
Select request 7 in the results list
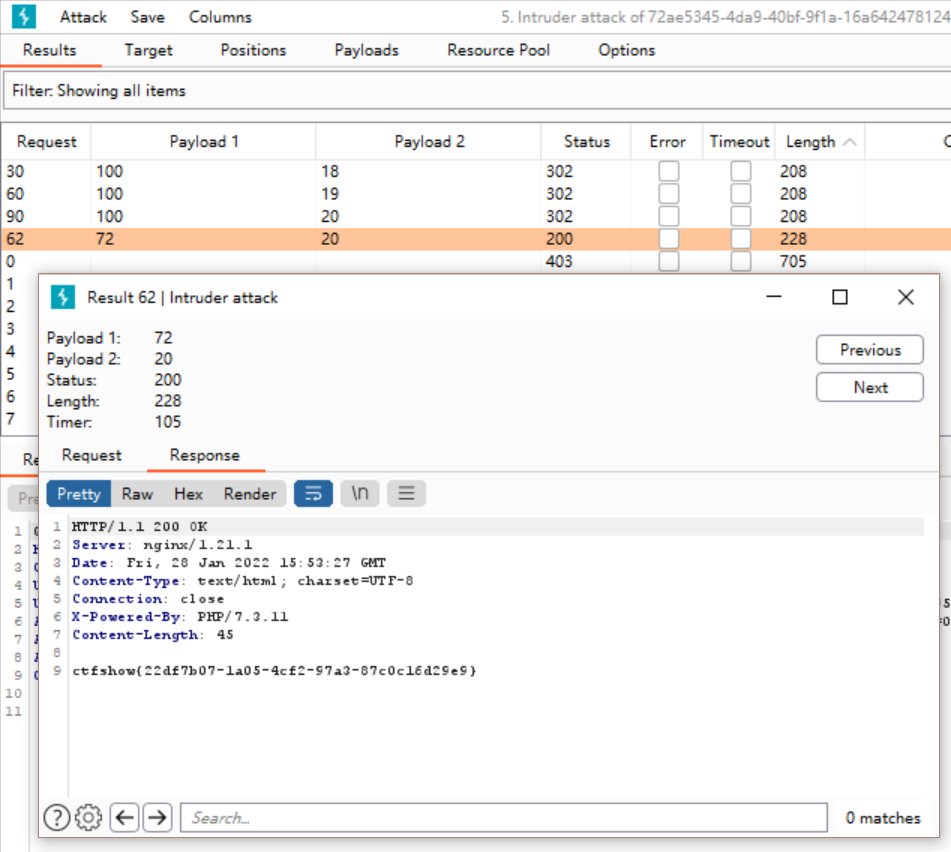click(10, 418)
